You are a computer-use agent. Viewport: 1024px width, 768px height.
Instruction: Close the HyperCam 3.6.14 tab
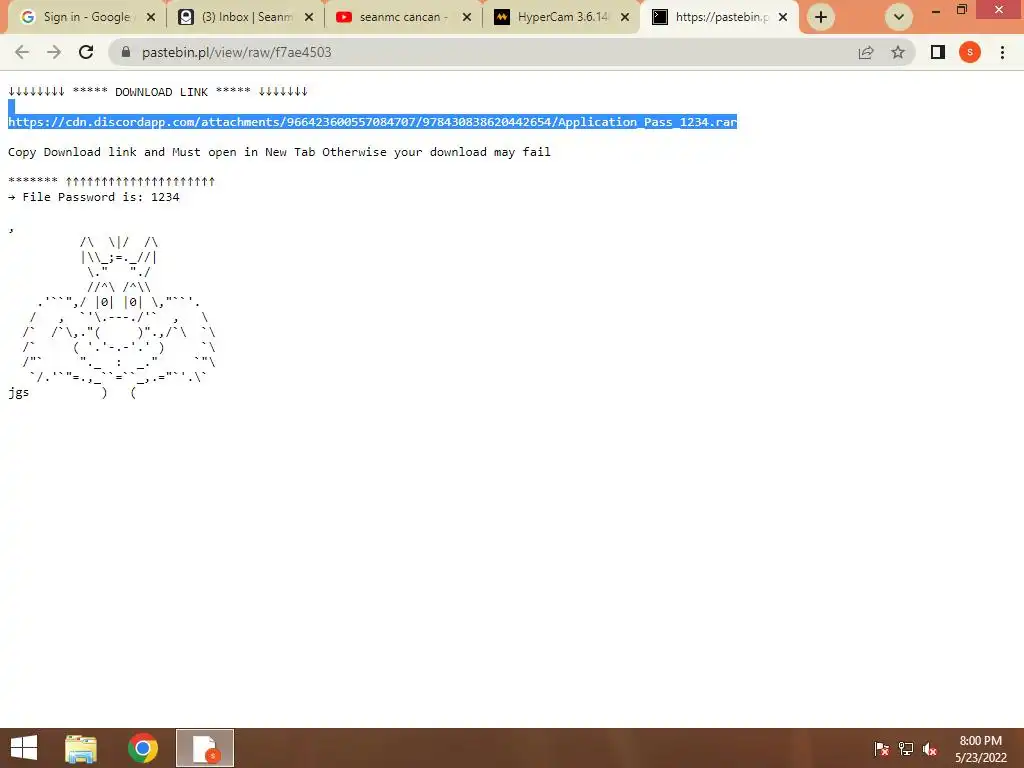click(625, 17)
